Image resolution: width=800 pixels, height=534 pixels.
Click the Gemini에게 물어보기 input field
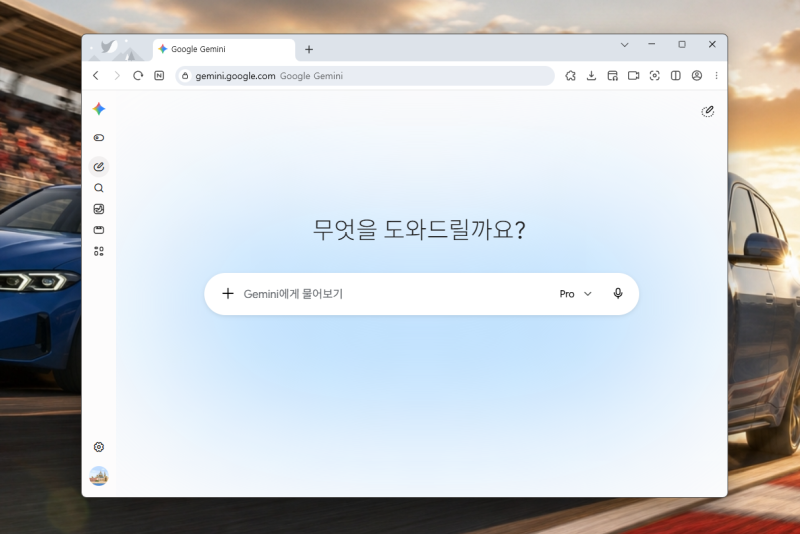click(395, 294)
